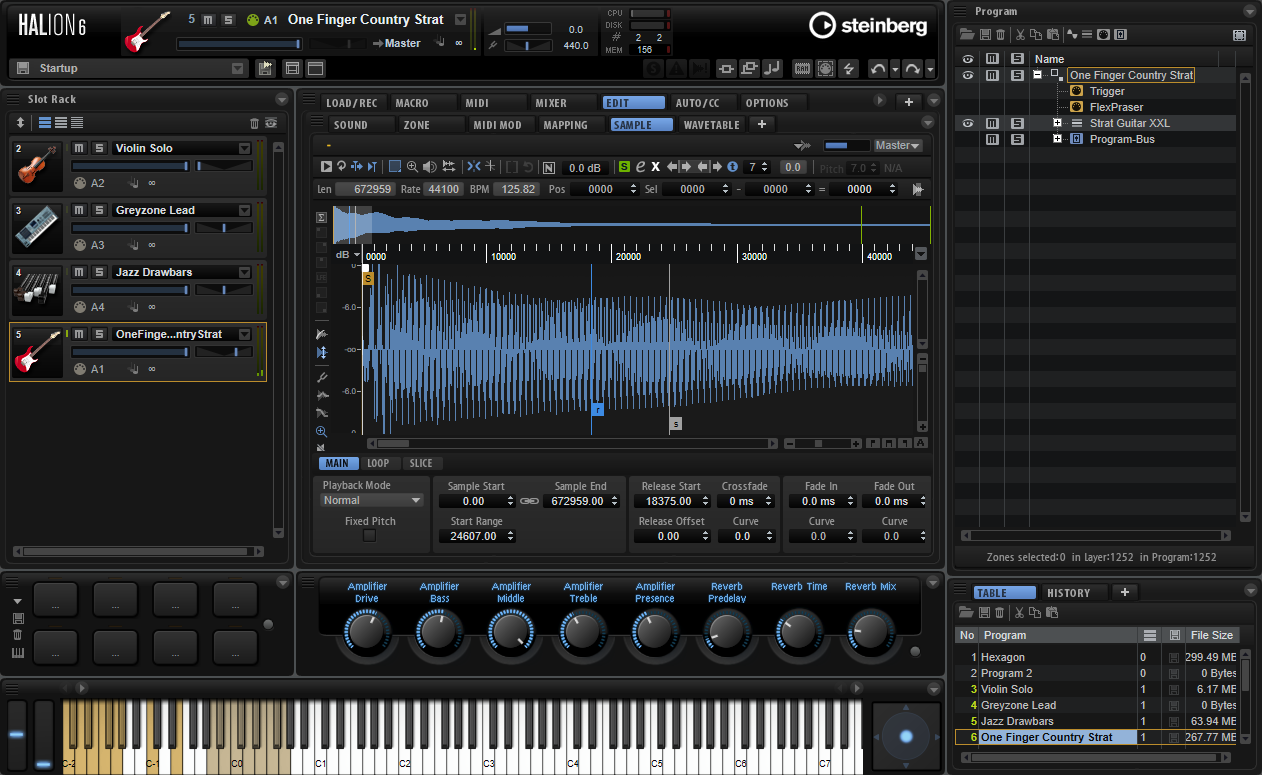
Task: Enable the Fixed Pitch checkbox
Action: pyautogui.click(x=369, y=536)
